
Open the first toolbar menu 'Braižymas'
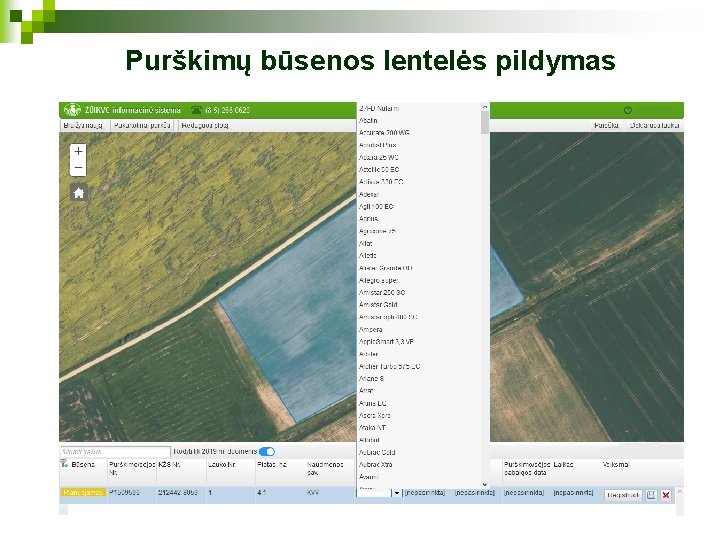pos(83,125)
